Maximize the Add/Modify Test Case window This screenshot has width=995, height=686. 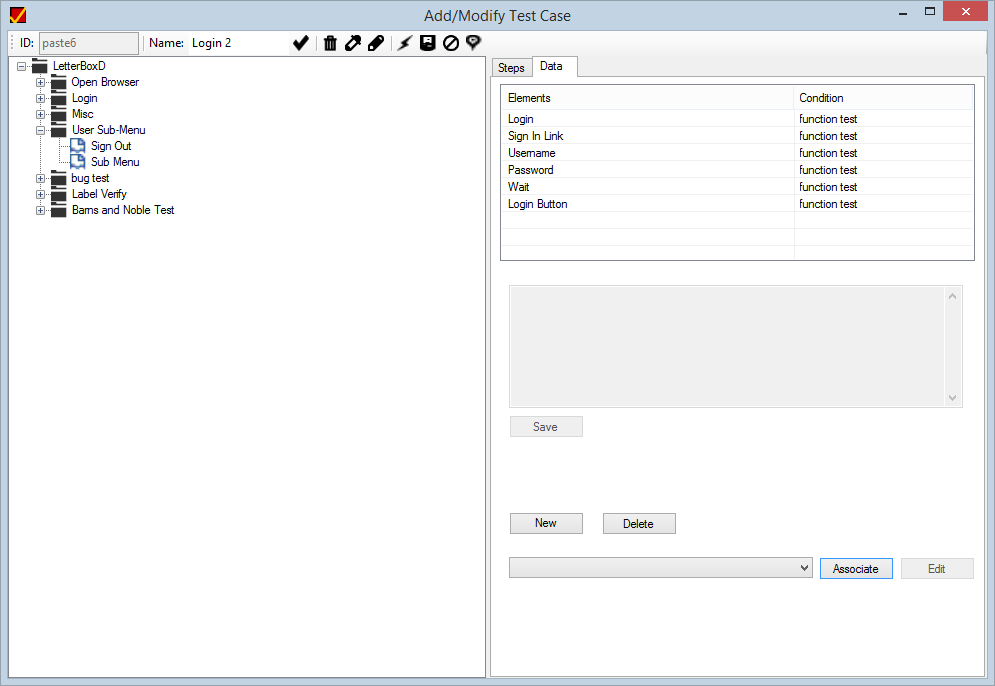930,11
